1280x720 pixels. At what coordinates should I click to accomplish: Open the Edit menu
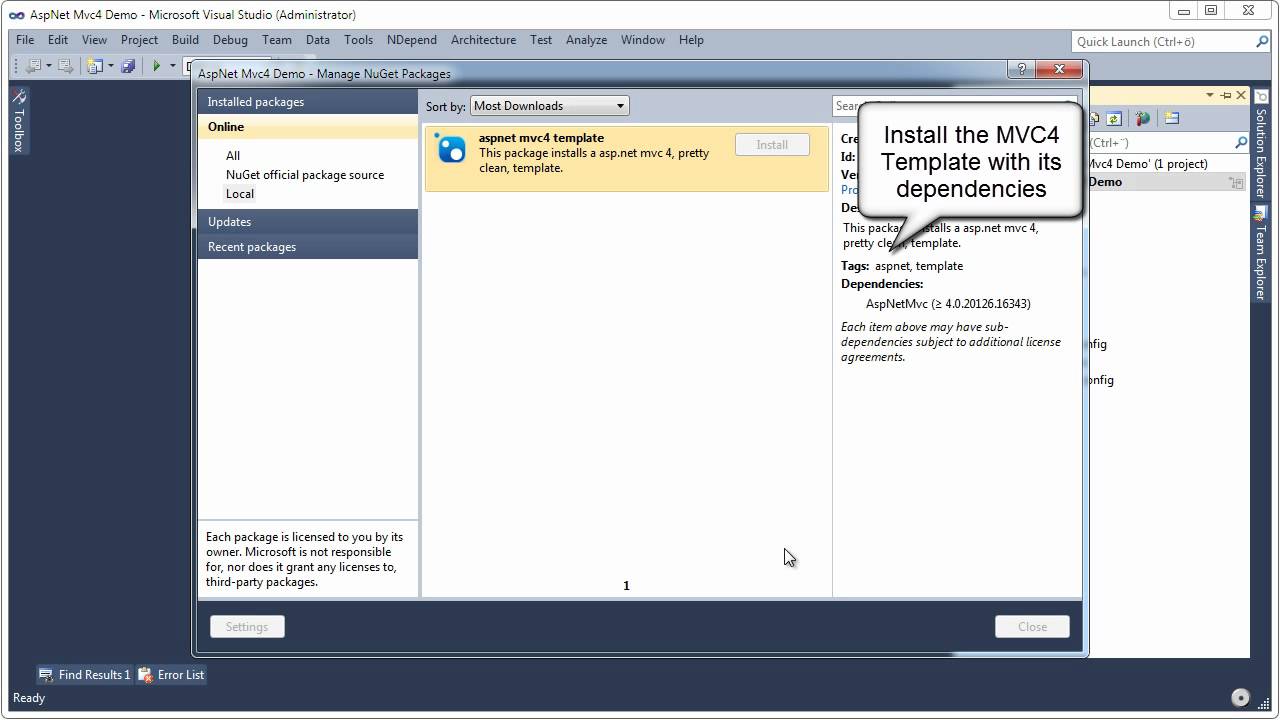pos(58,40)
